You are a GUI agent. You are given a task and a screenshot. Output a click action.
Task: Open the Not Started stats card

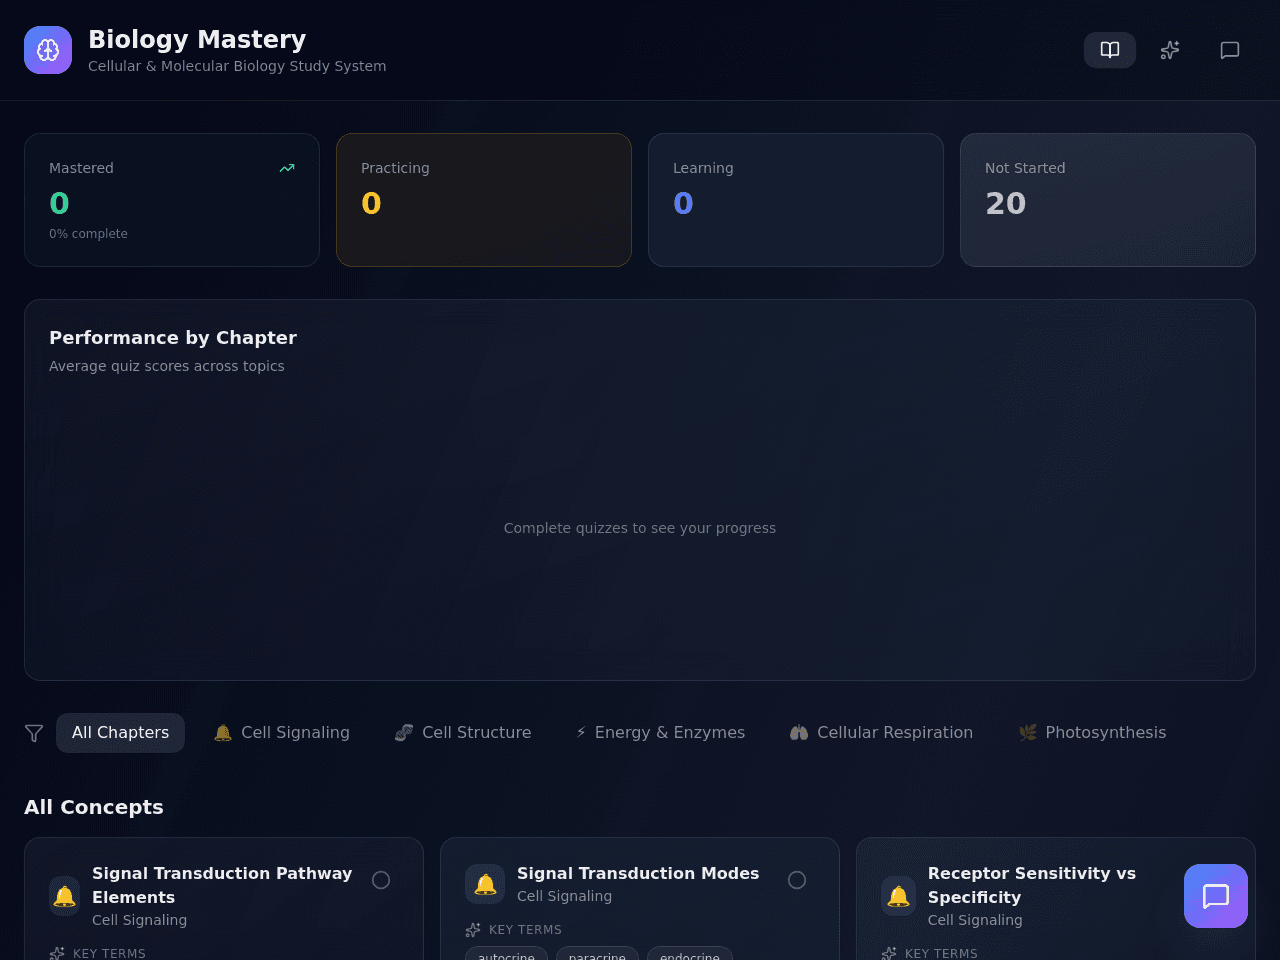click(x=1108, y=200)
